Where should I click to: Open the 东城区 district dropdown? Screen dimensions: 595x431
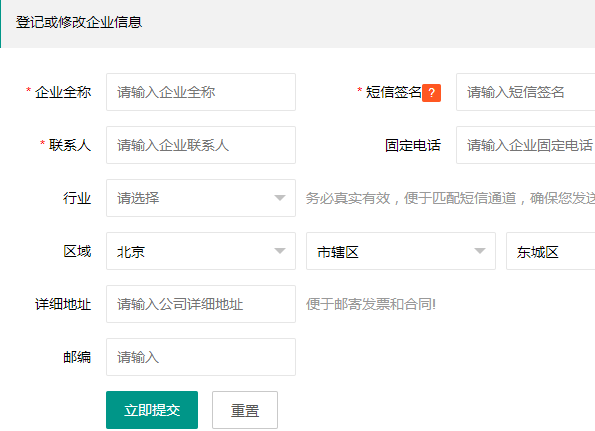tap(551, 251)
